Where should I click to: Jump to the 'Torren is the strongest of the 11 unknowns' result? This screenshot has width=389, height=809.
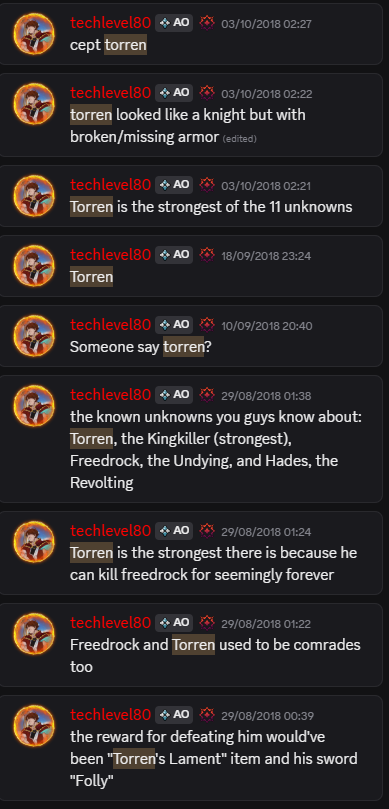coord(191,196)
